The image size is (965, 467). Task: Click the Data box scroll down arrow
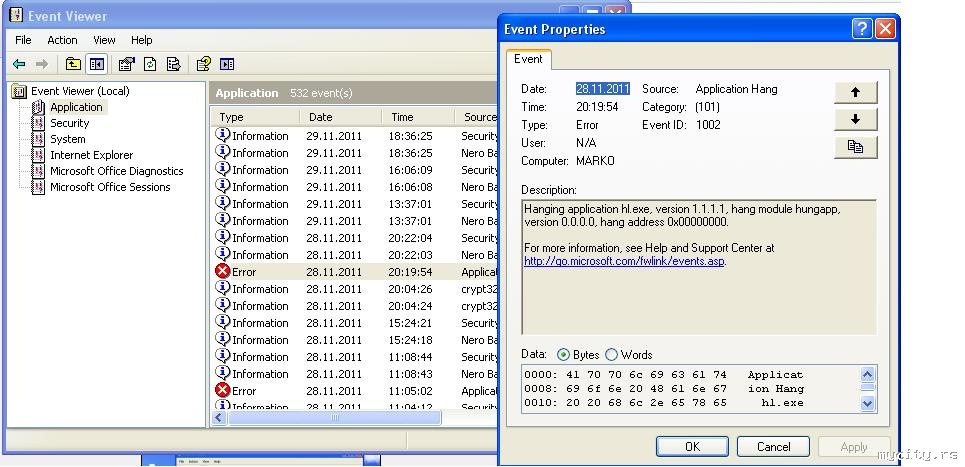[x=868, y=404]
